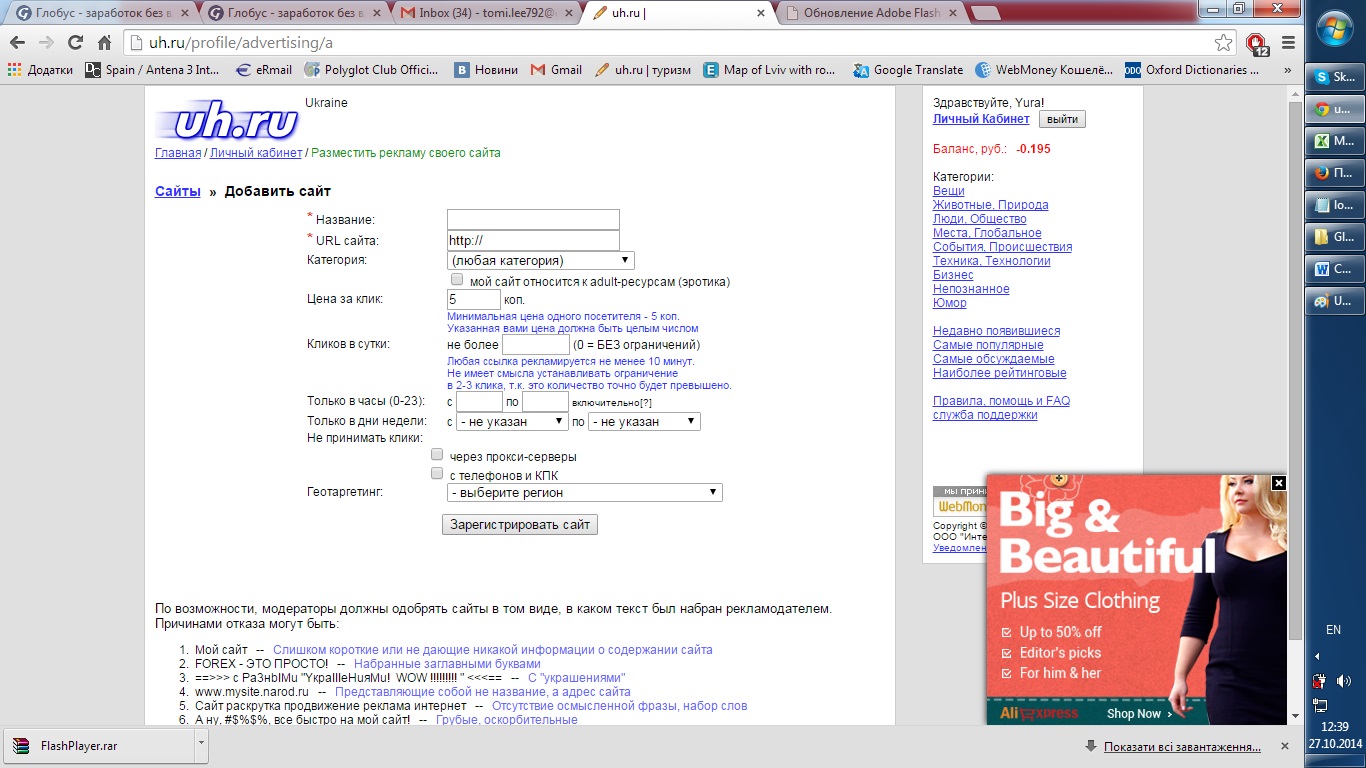Switch to Excel in the taskbar
The image size is (1366, 768).
point(1335,141)
